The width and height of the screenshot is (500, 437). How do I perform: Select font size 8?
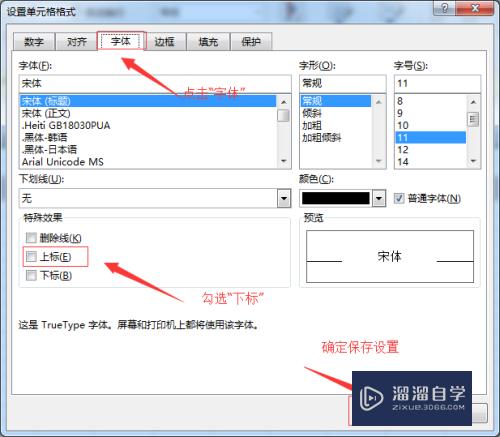(x=431, y=101)
